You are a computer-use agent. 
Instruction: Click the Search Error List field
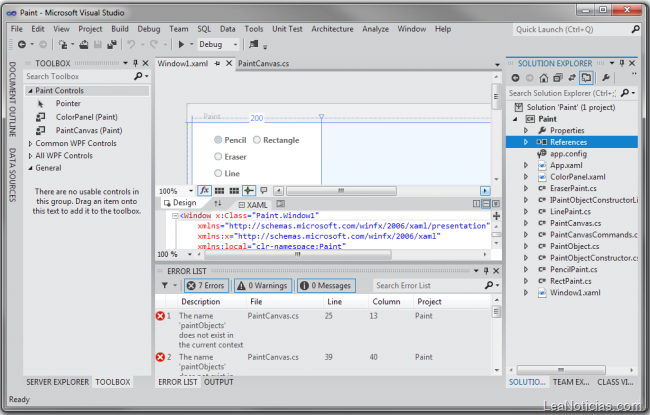pos(429,285)
